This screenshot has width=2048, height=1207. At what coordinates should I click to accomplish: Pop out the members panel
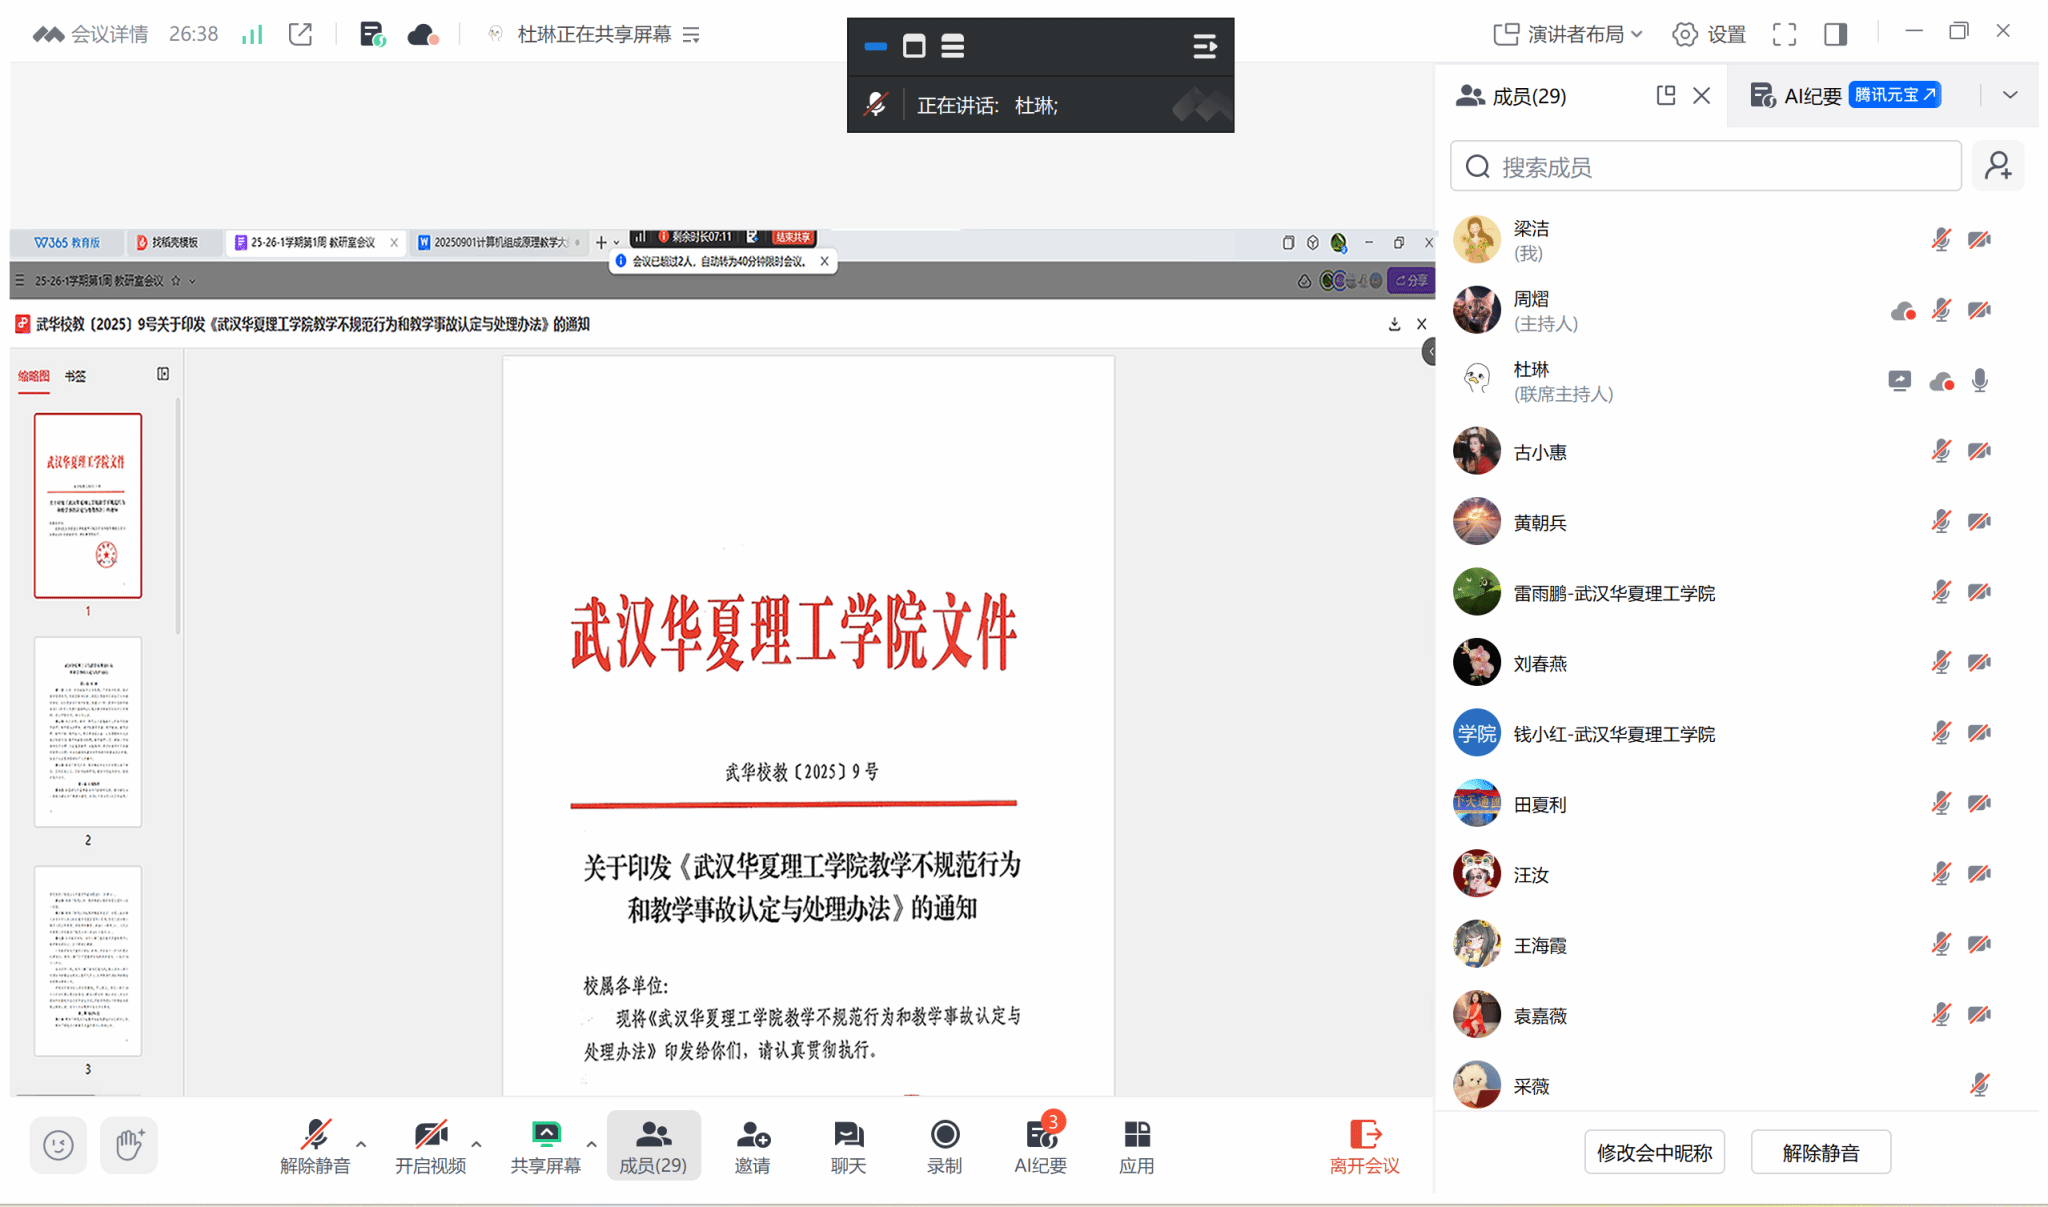[x=1665, y=95]
